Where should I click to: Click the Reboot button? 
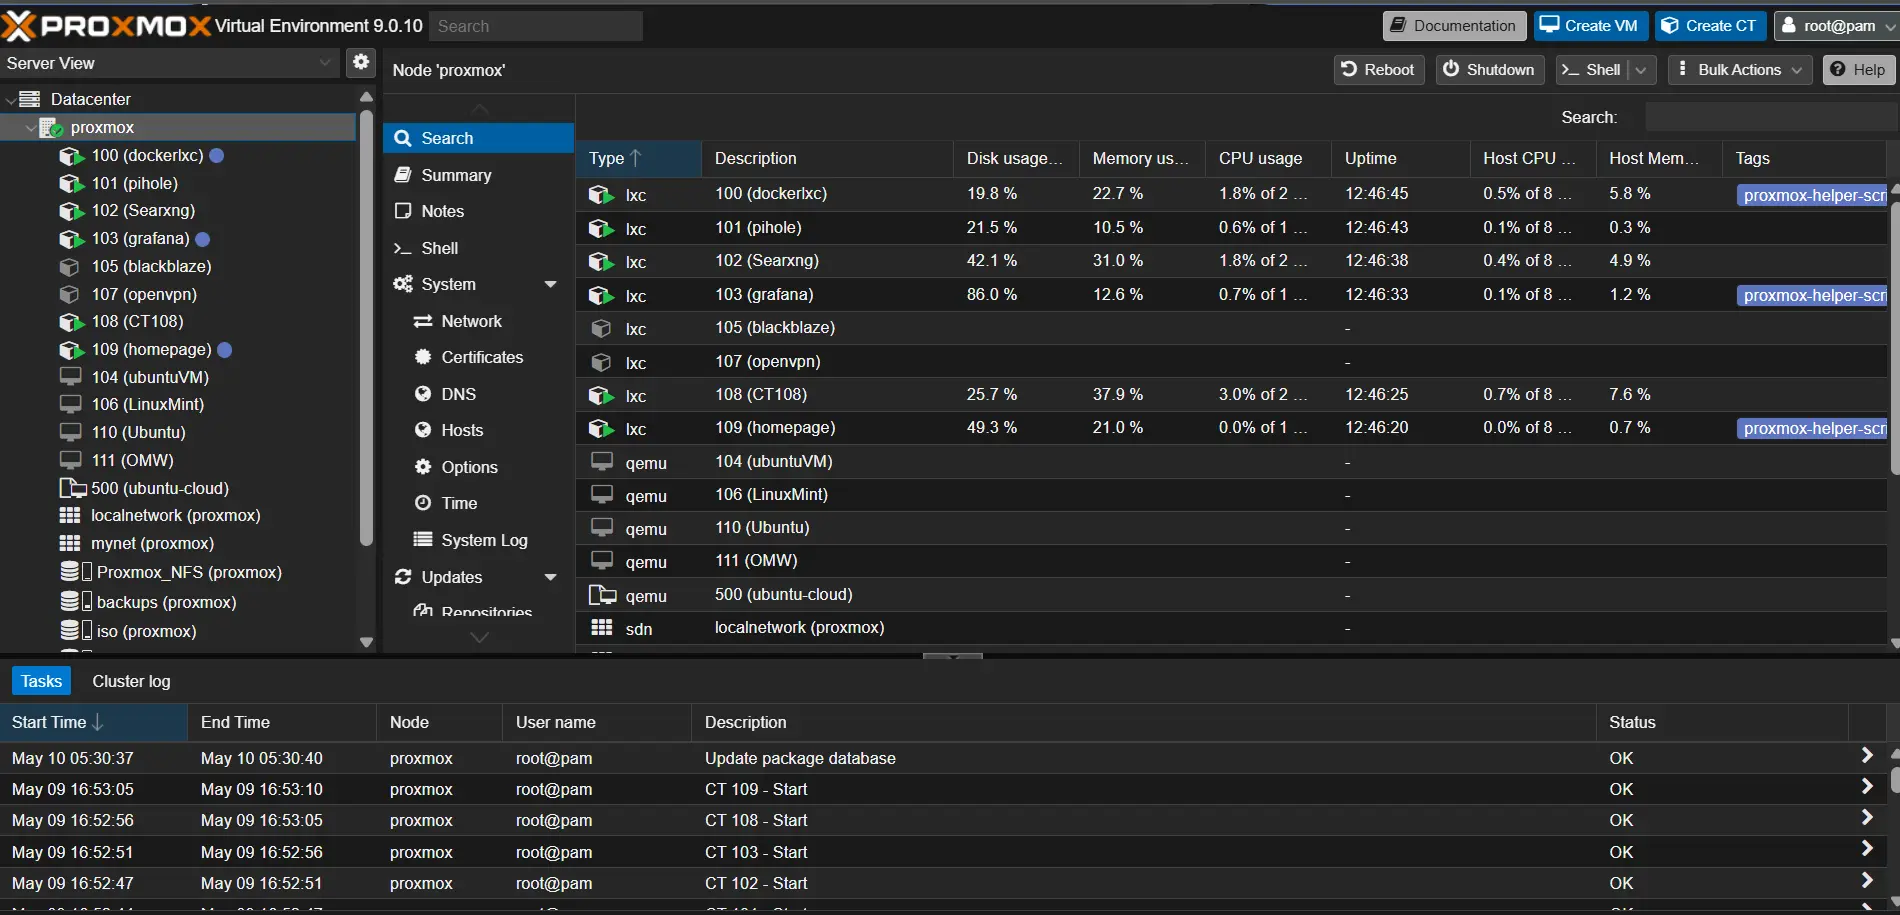1379,70
